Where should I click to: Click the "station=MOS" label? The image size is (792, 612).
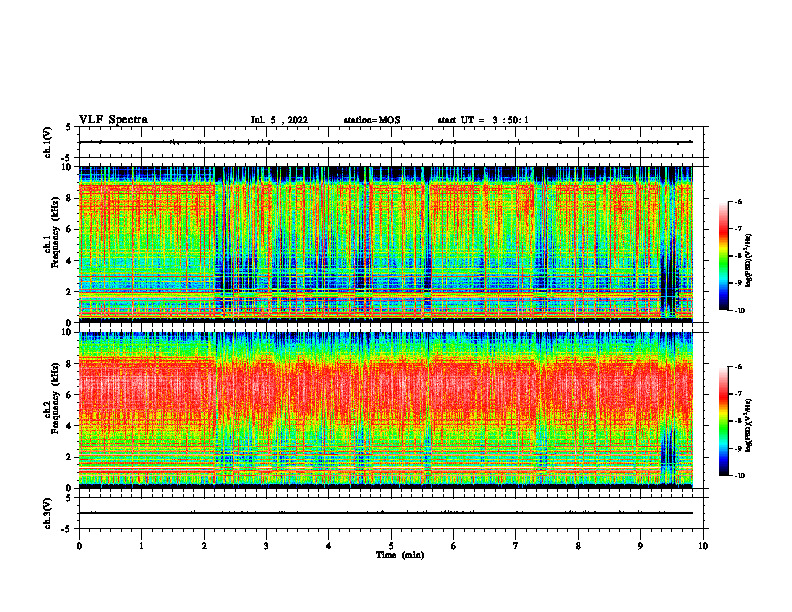(372, 120)
